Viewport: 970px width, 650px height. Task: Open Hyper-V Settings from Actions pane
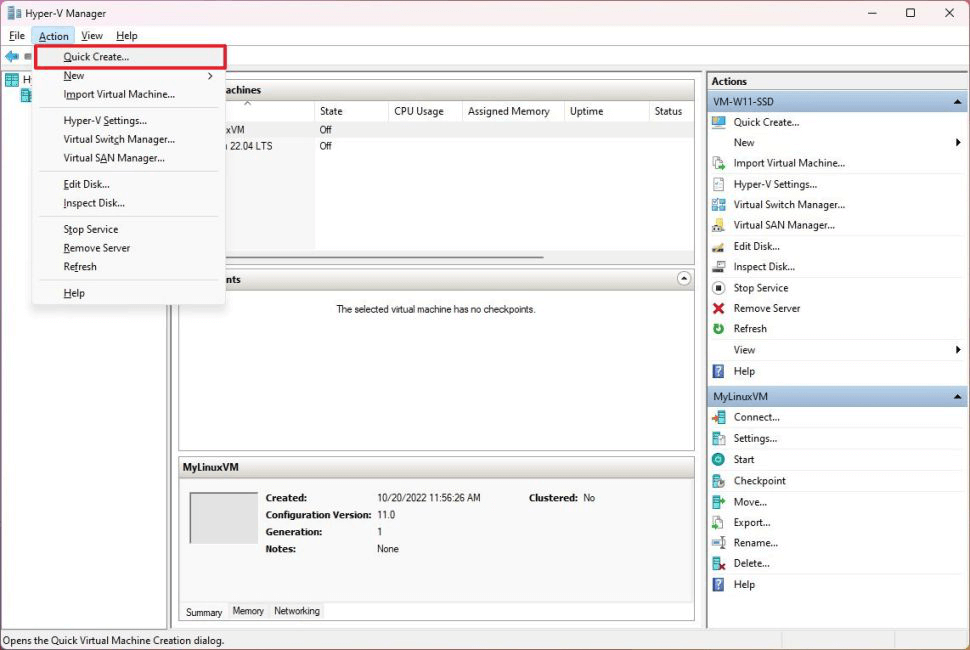click(x=775, y=183)
